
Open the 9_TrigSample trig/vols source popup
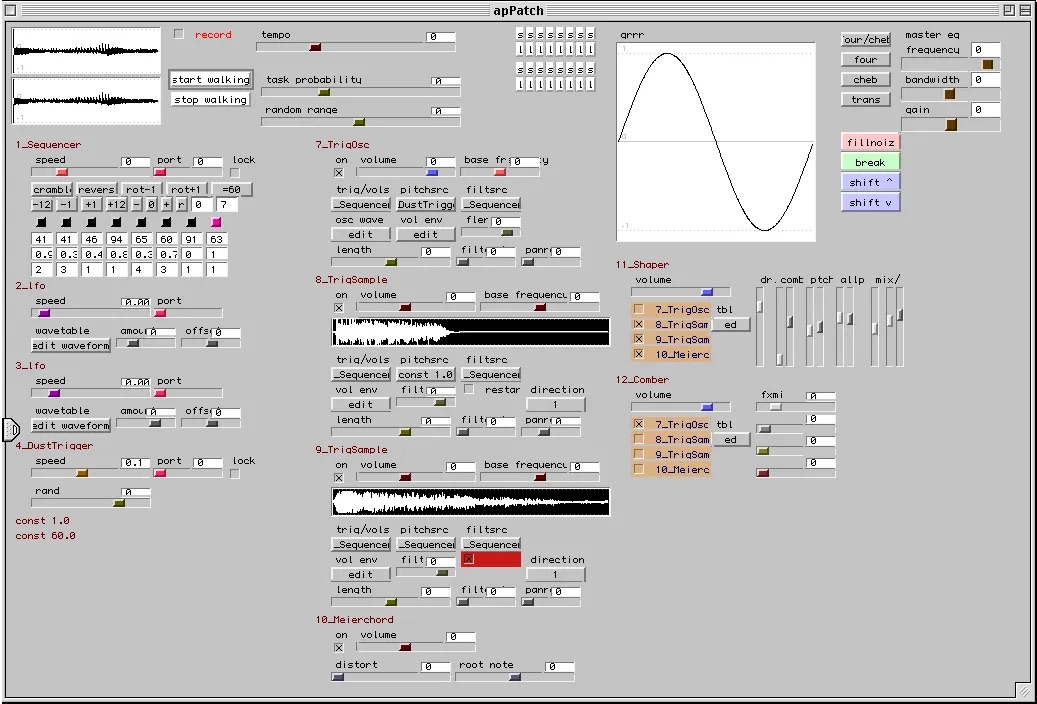click(x=361, y=545)
